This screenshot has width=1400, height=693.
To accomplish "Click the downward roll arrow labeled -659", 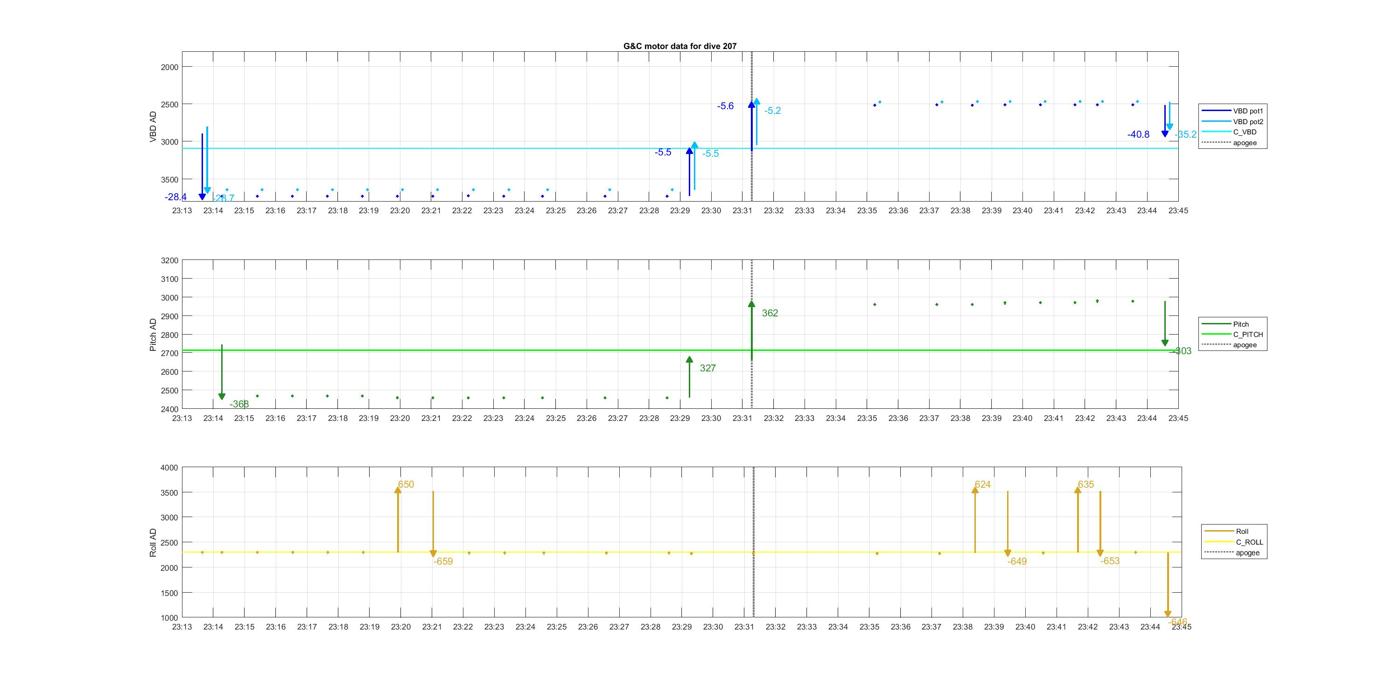I will (x=433, y=524).
